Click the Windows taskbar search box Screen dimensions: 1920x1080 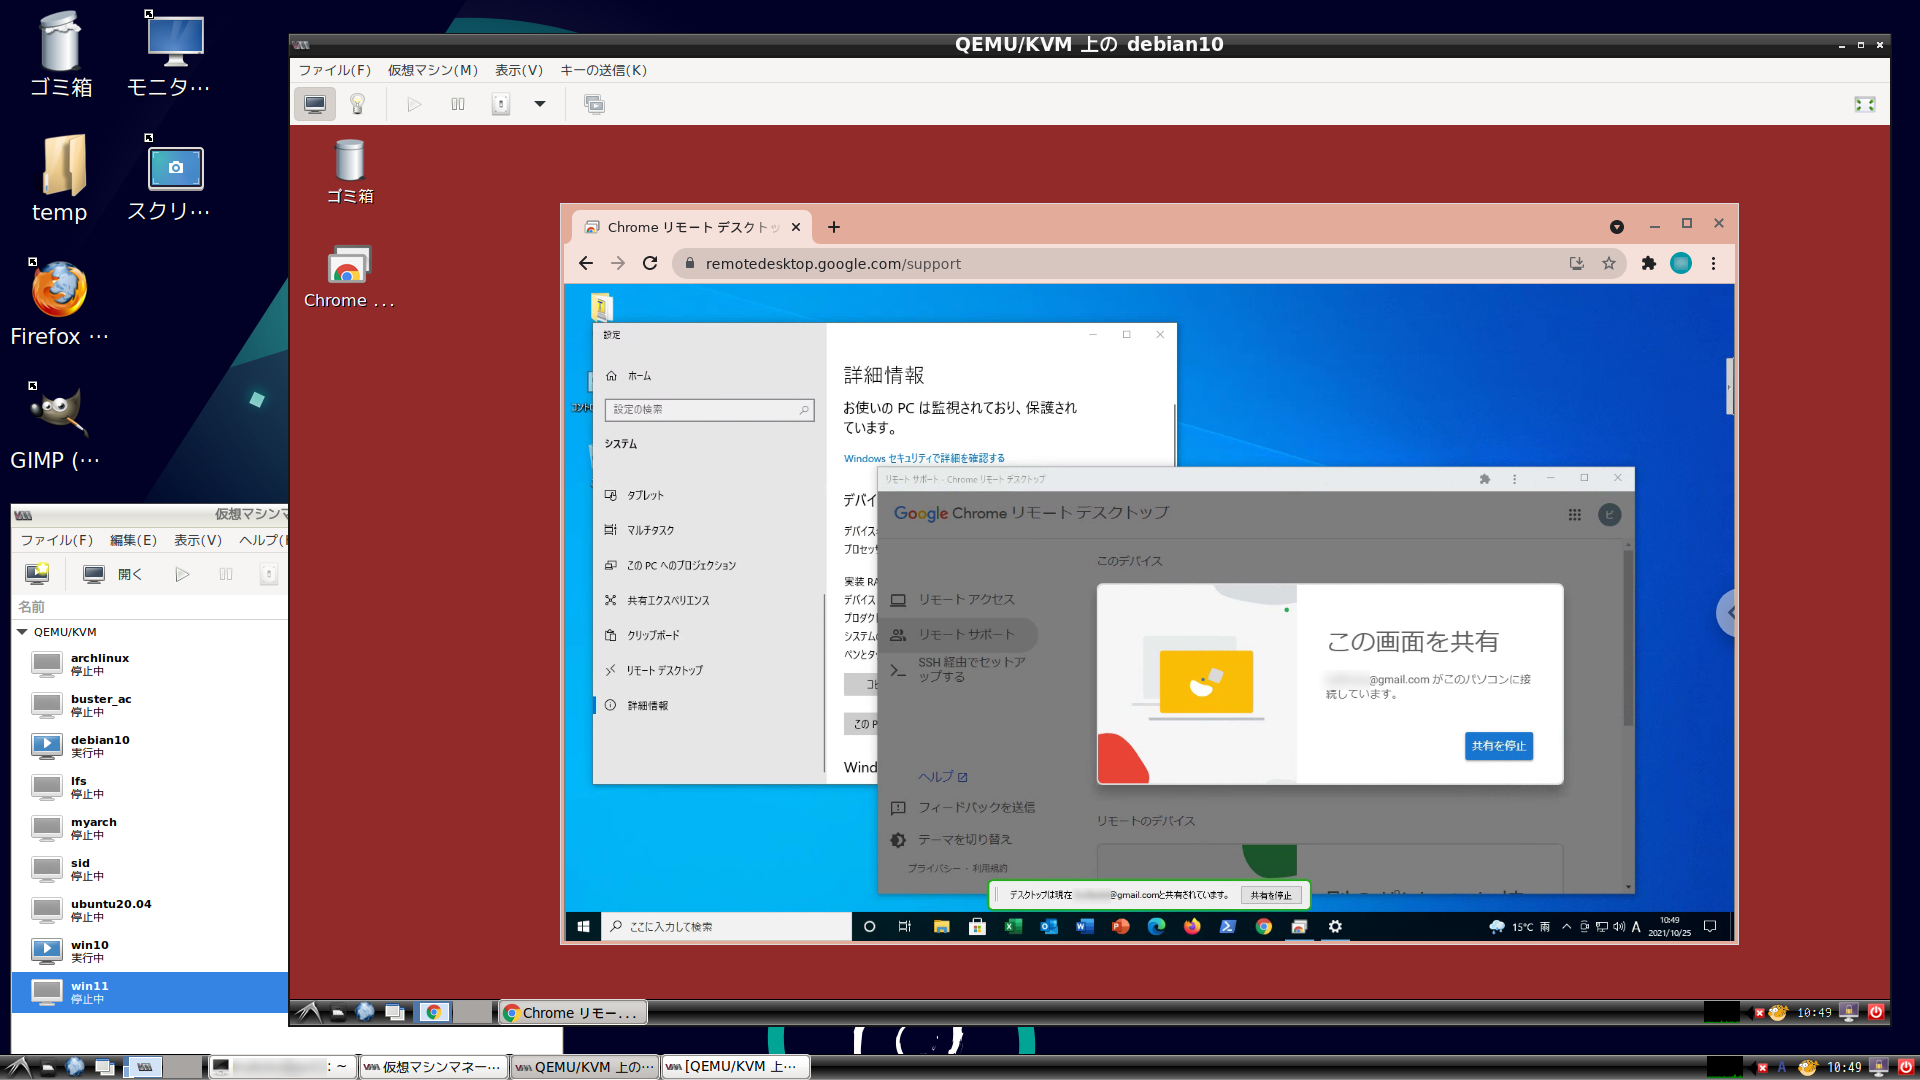coord(727,926)
